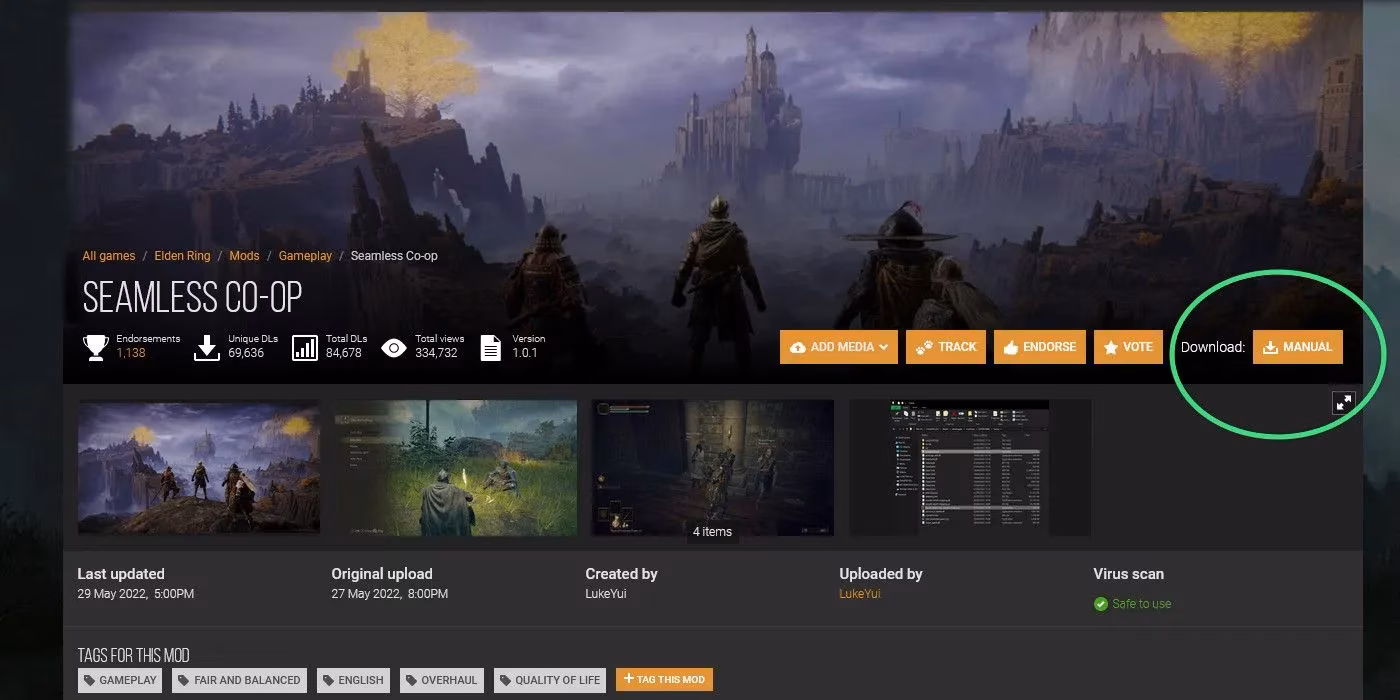Screen dimensions: 1400x700
Task: Open the Add Media dropdown
Action: 839,347
